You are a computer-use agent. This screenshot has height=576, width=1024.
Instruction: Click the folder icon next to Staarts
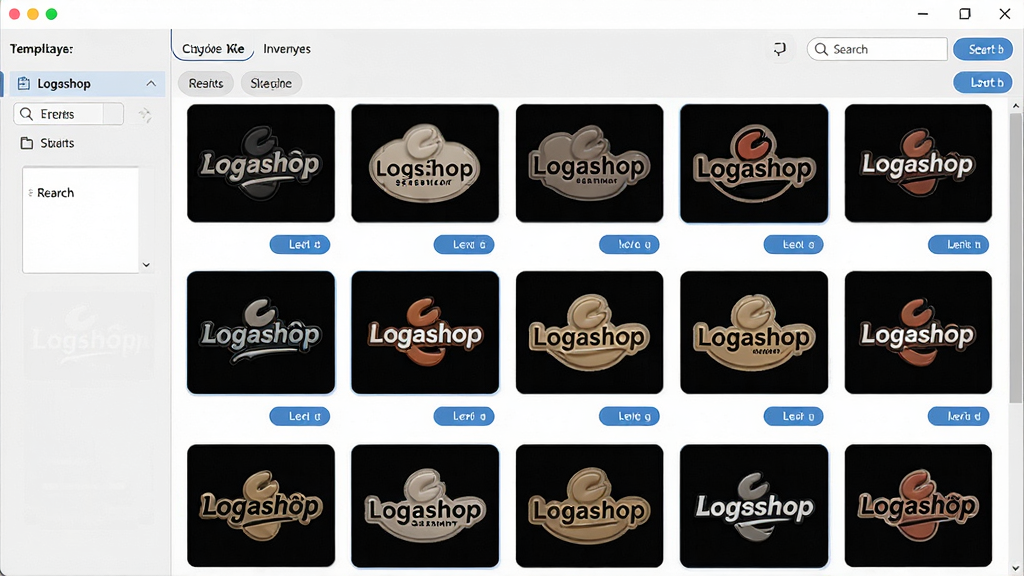click(x=27, y=143)
